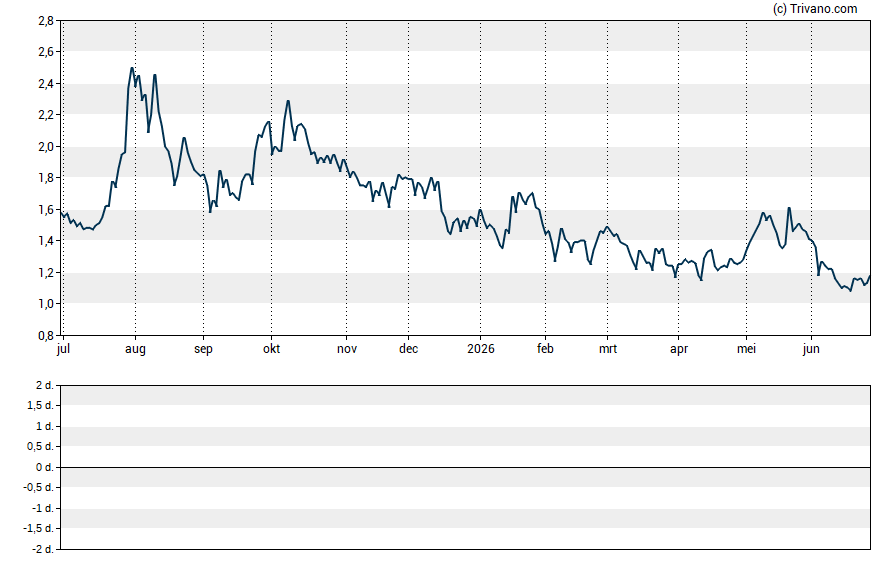Click the '1,4' price axis label
The width and height of the screenshot is (888, 565).
click(x=46, y=241)
